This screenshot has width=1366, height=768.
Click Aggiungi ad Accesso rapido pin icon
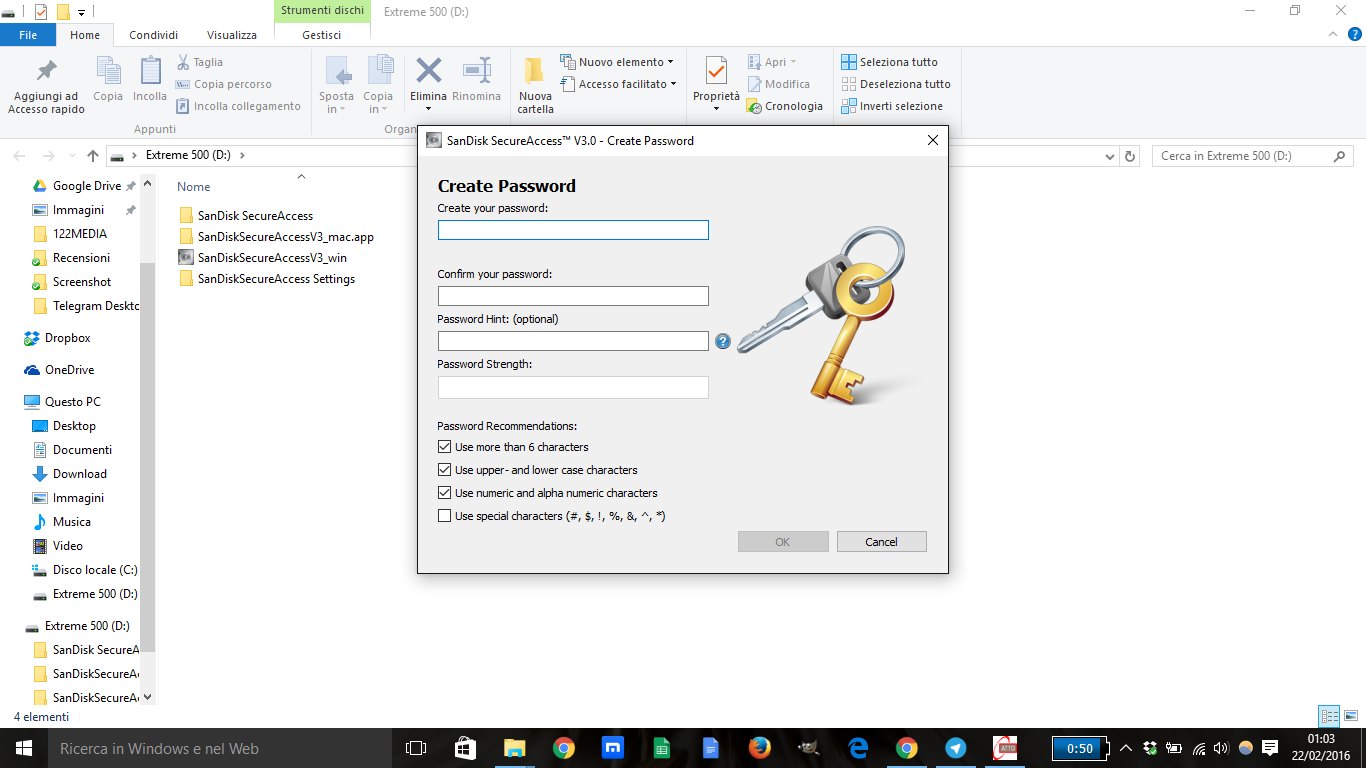pyautogui.click(x=46, y=71)
